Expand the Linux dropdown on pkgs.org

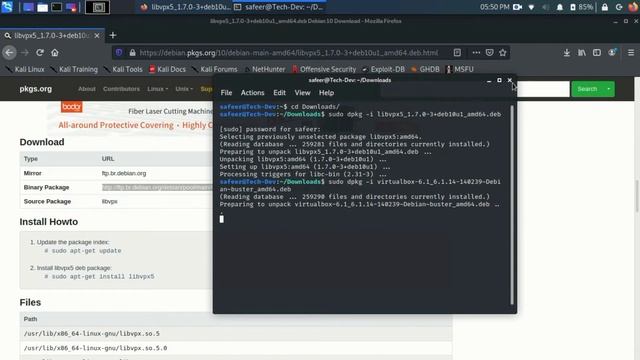(158, 89)
